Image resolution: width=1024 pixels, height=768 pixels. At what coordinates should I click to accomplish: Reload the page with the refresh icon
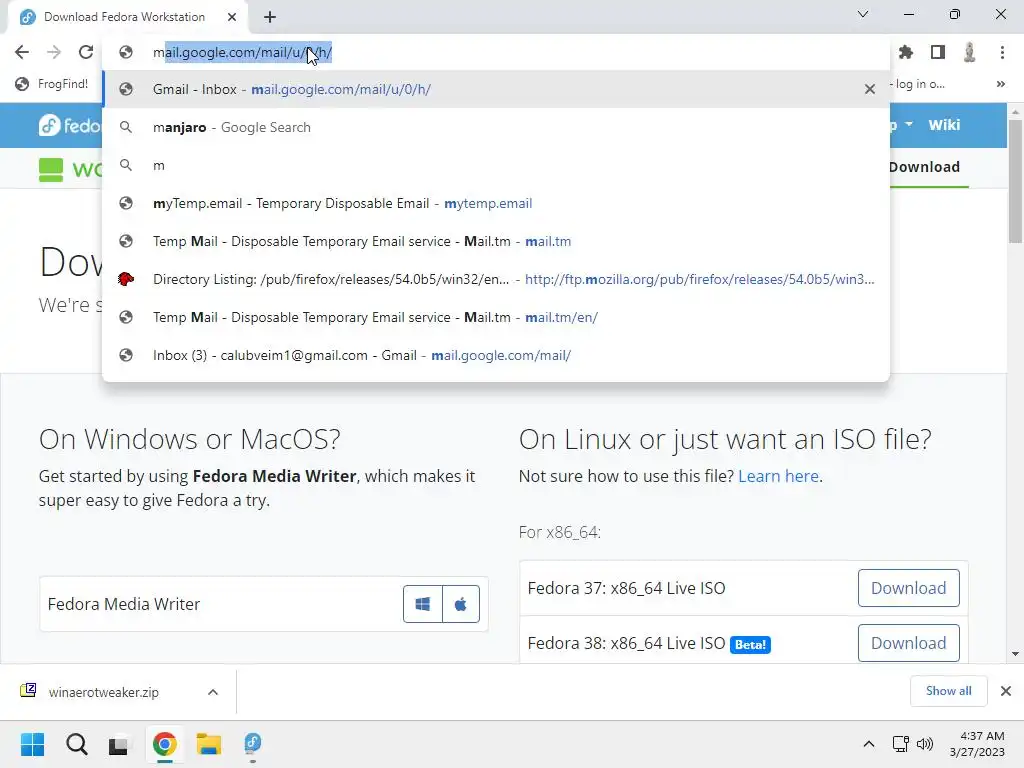[x=86, y=52]
